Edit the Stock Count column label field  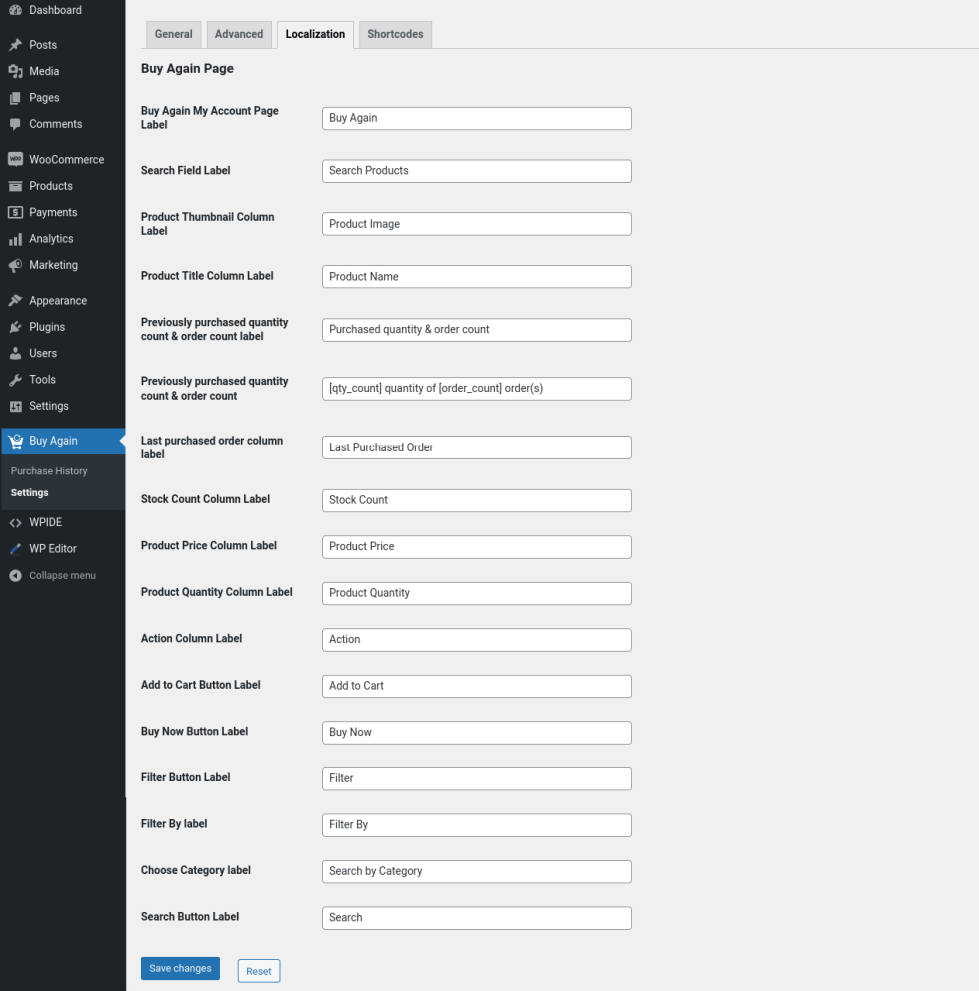(x=476, y=500)
